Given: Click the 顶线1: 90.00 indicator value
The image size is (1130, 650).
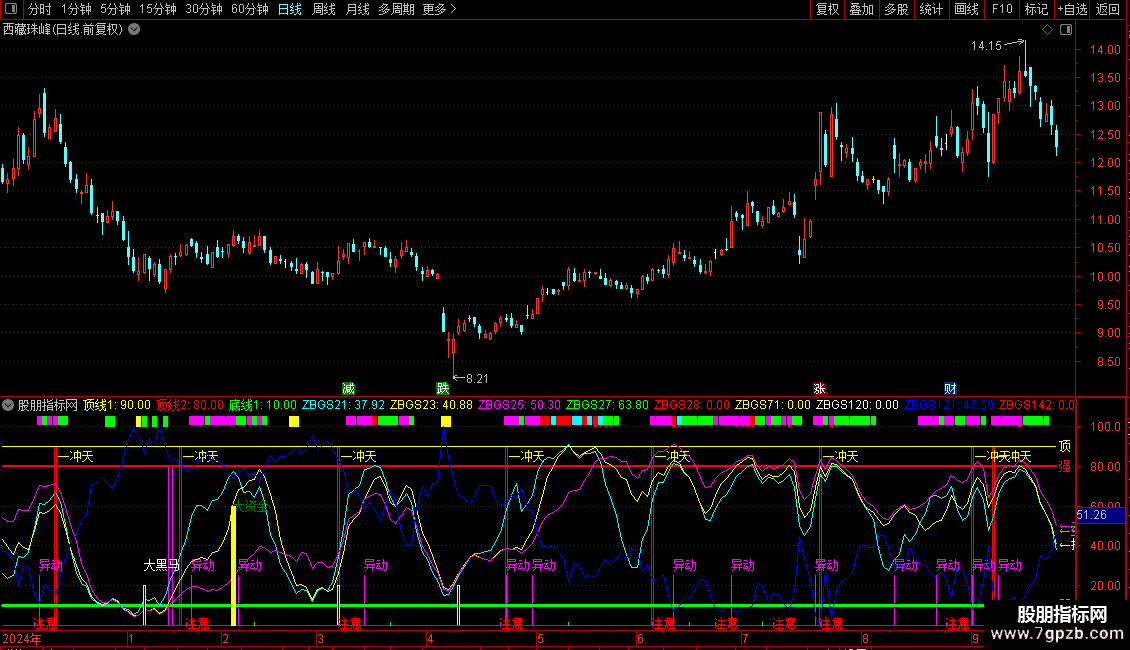Looking at the screenshot, I should (x=117, y=405).
